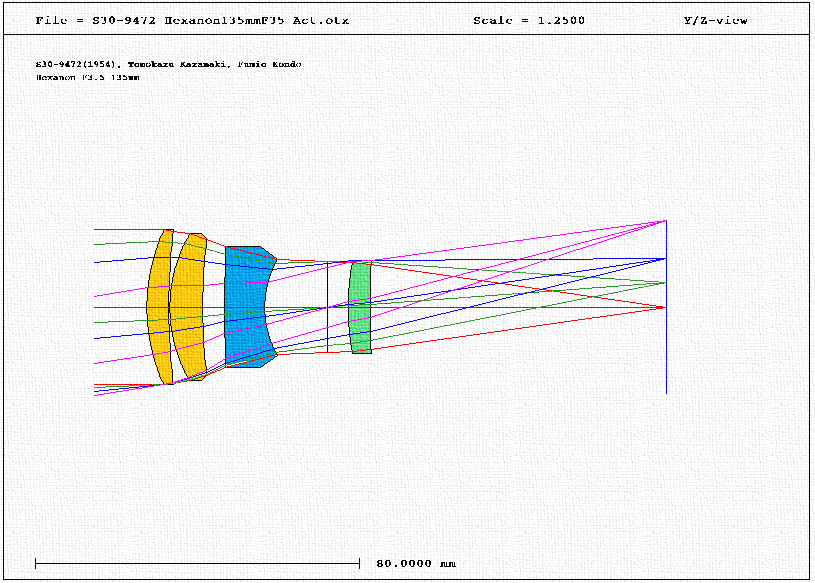
Task: Click the 'Hexanon F3.5 135mm' caption
Action: (87, 77)
